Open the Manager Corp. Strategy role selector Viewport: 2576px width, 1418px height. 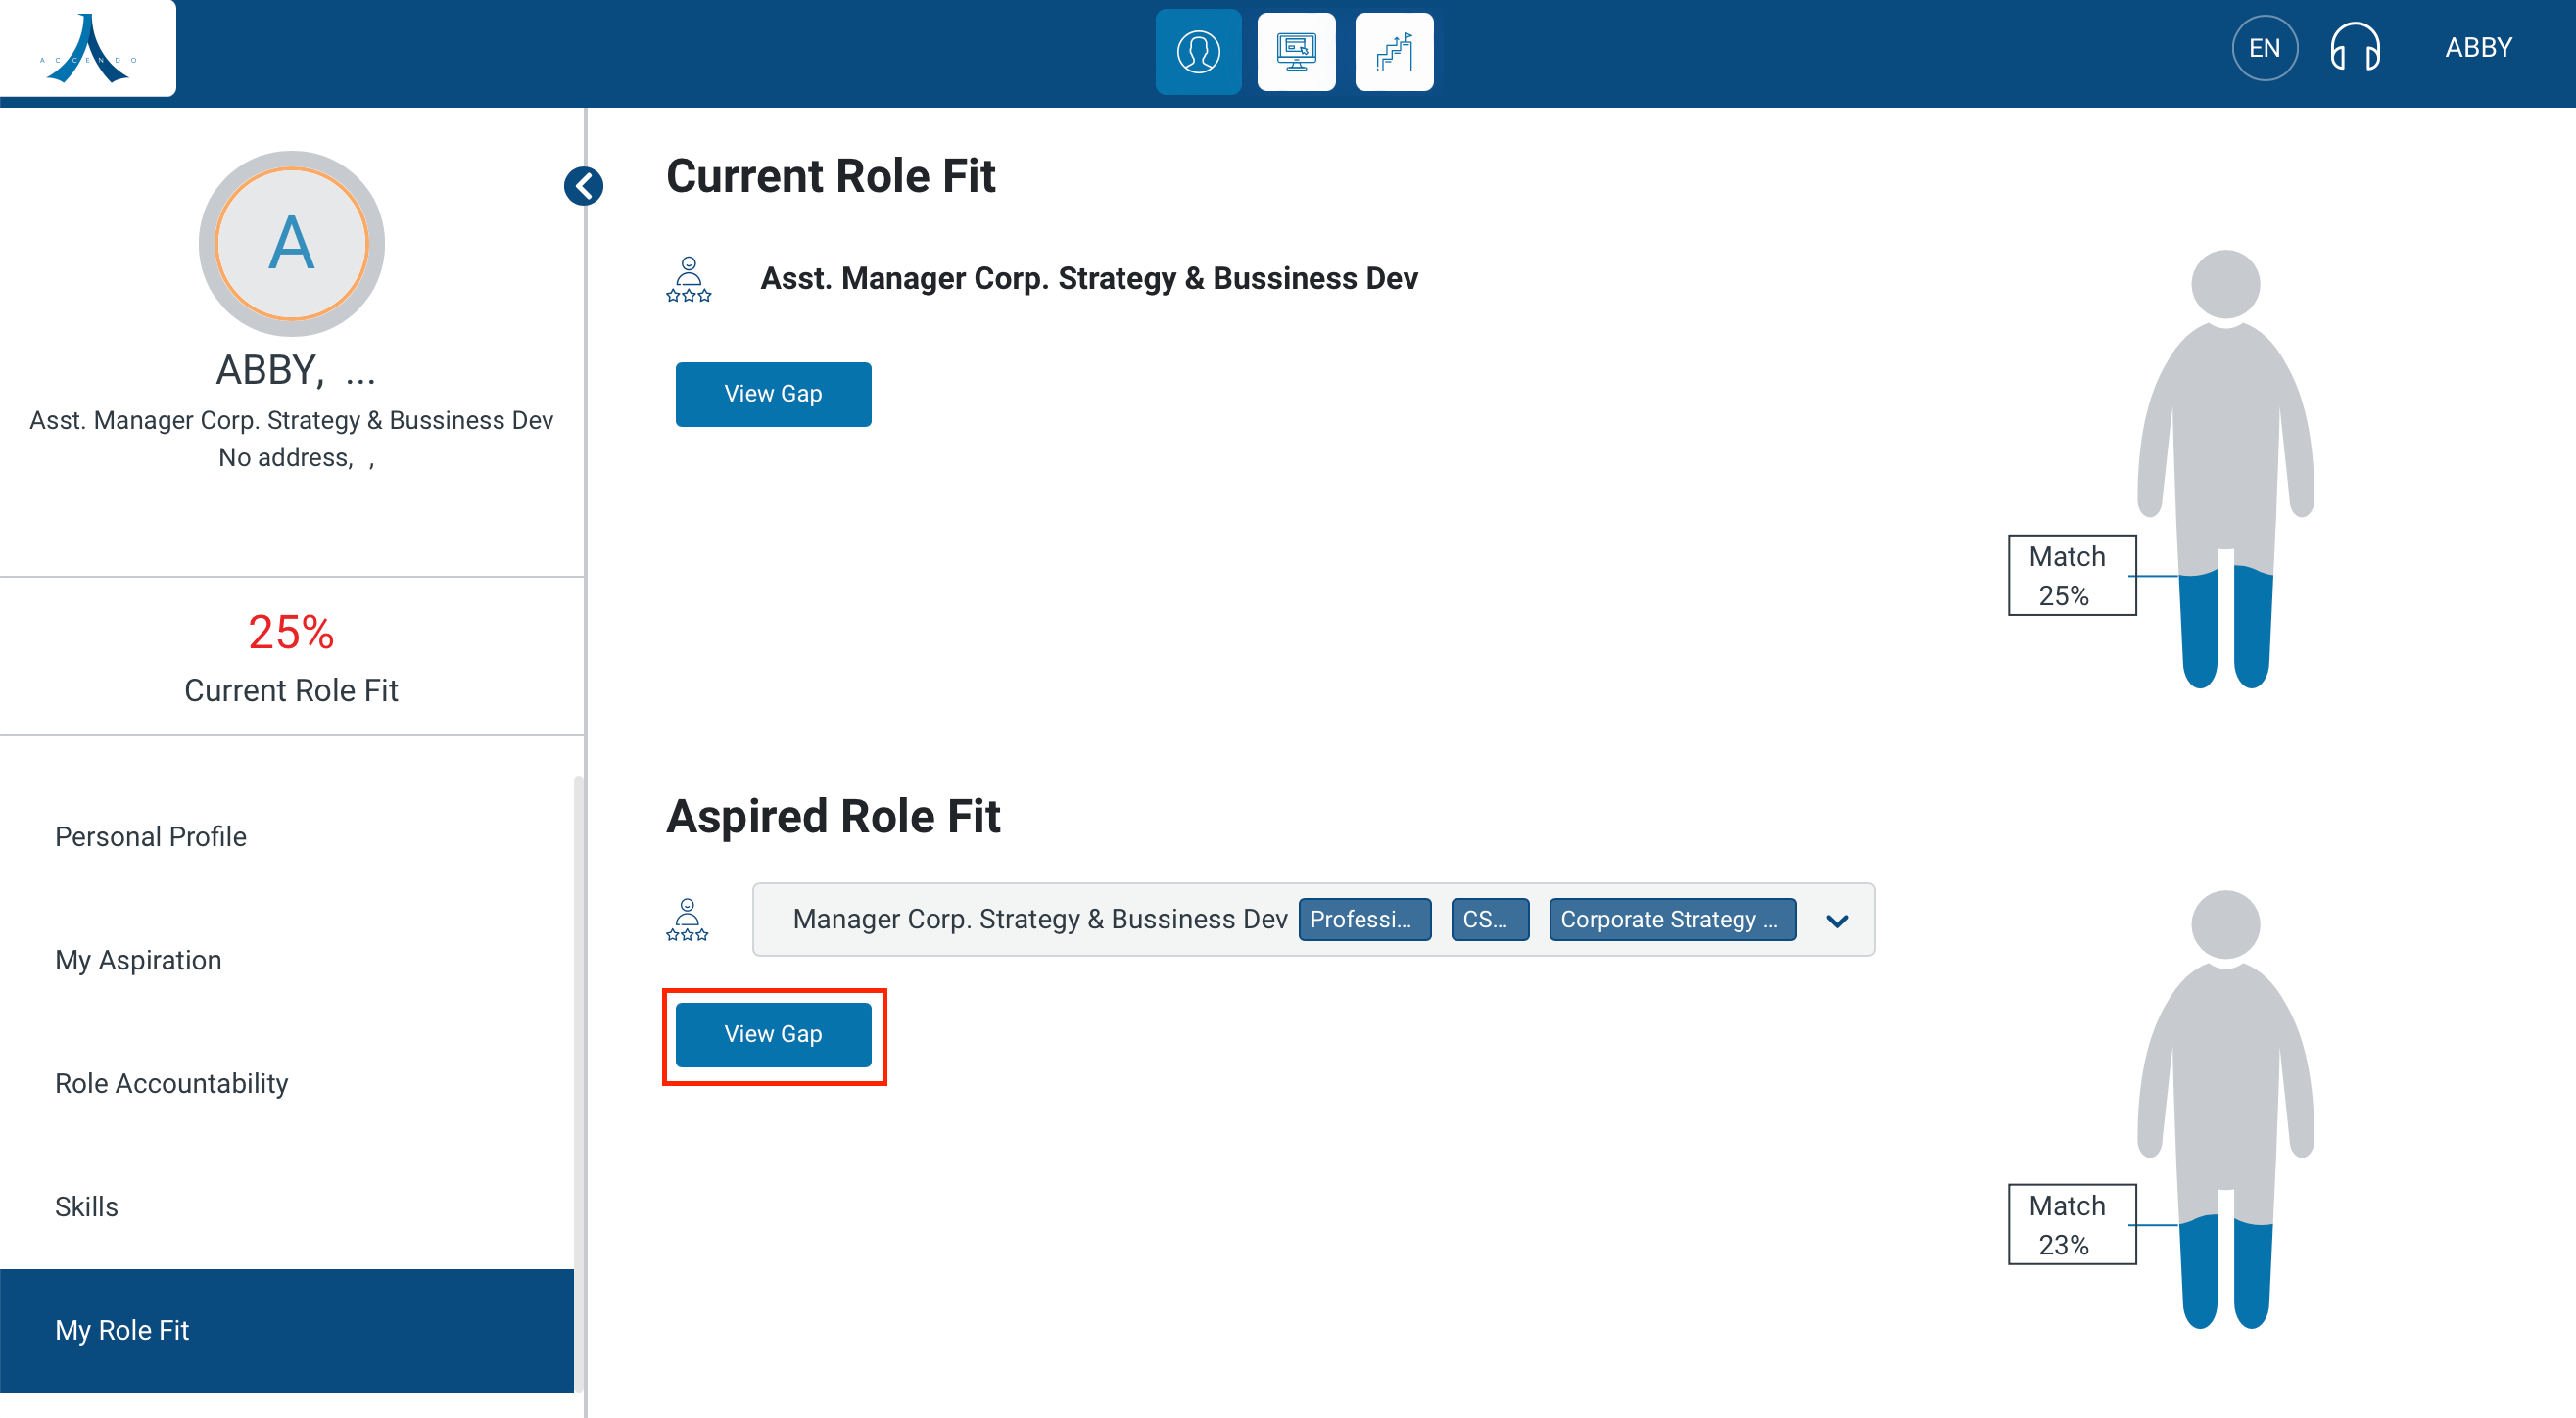[x=1038, y=920]
